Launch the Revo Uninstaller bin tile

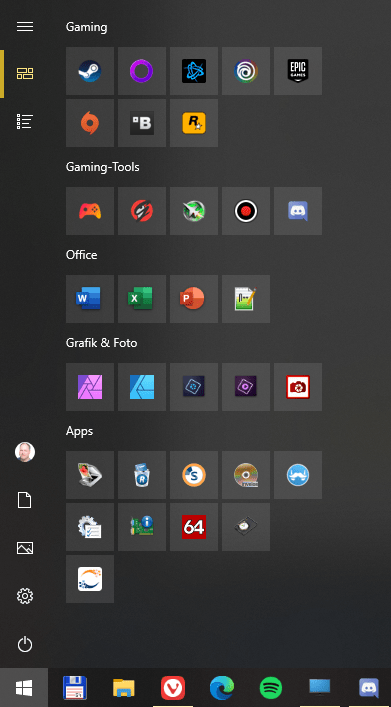pyautogui.click(x=142, y=475)
